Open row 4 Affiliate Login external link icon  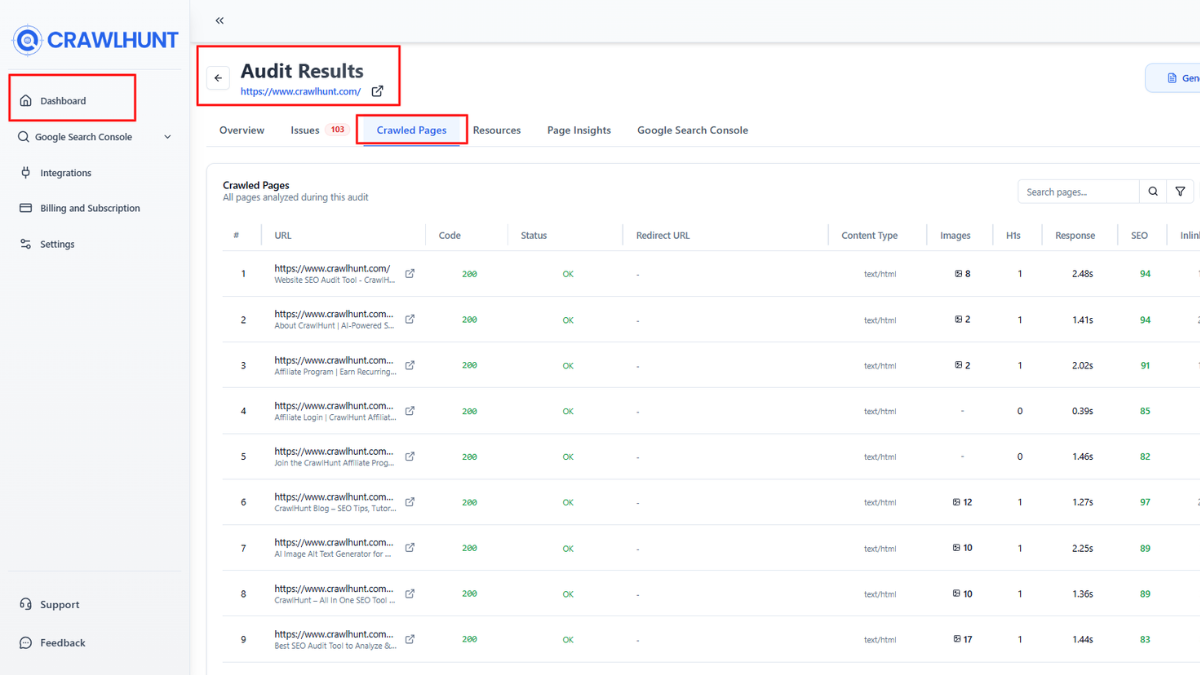tap(410, 410)
